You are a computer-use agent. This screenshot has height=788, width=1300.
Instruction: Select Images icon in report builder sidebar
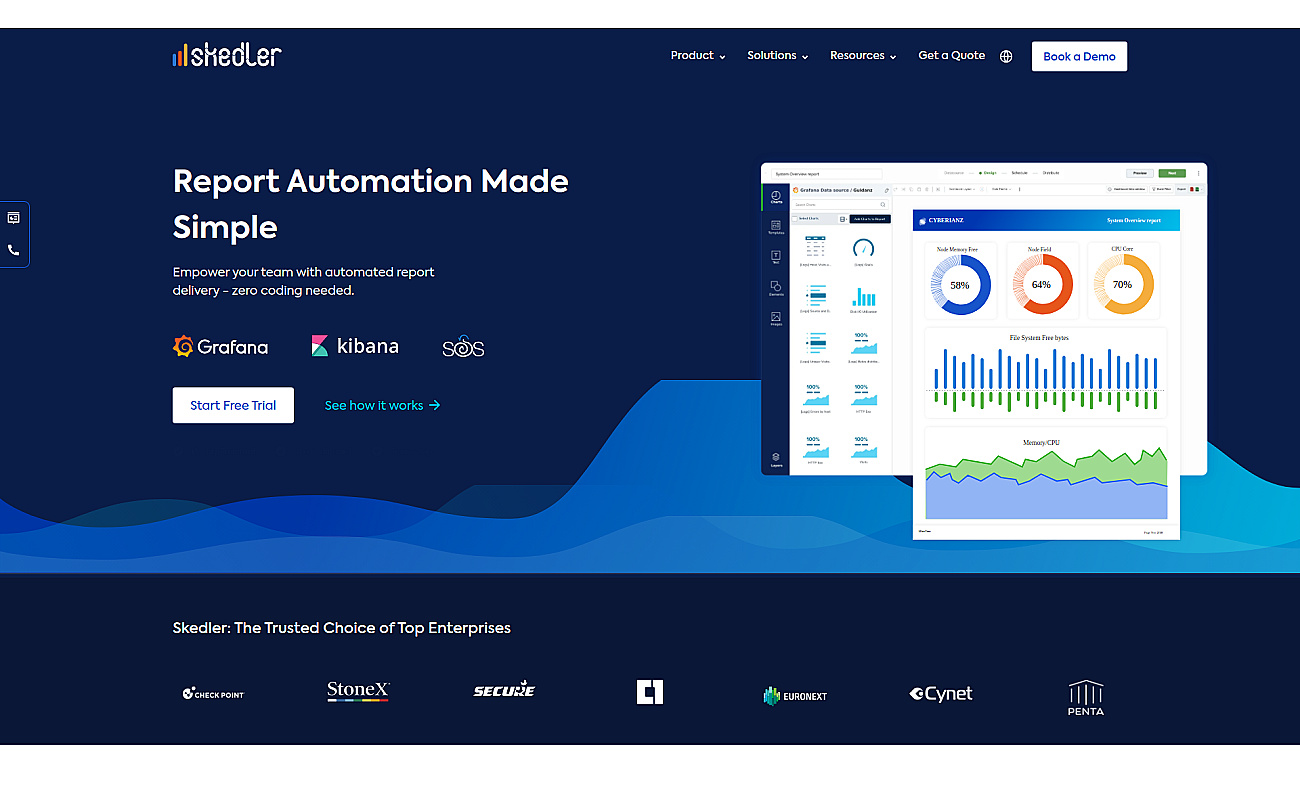(x=776, y=319)
